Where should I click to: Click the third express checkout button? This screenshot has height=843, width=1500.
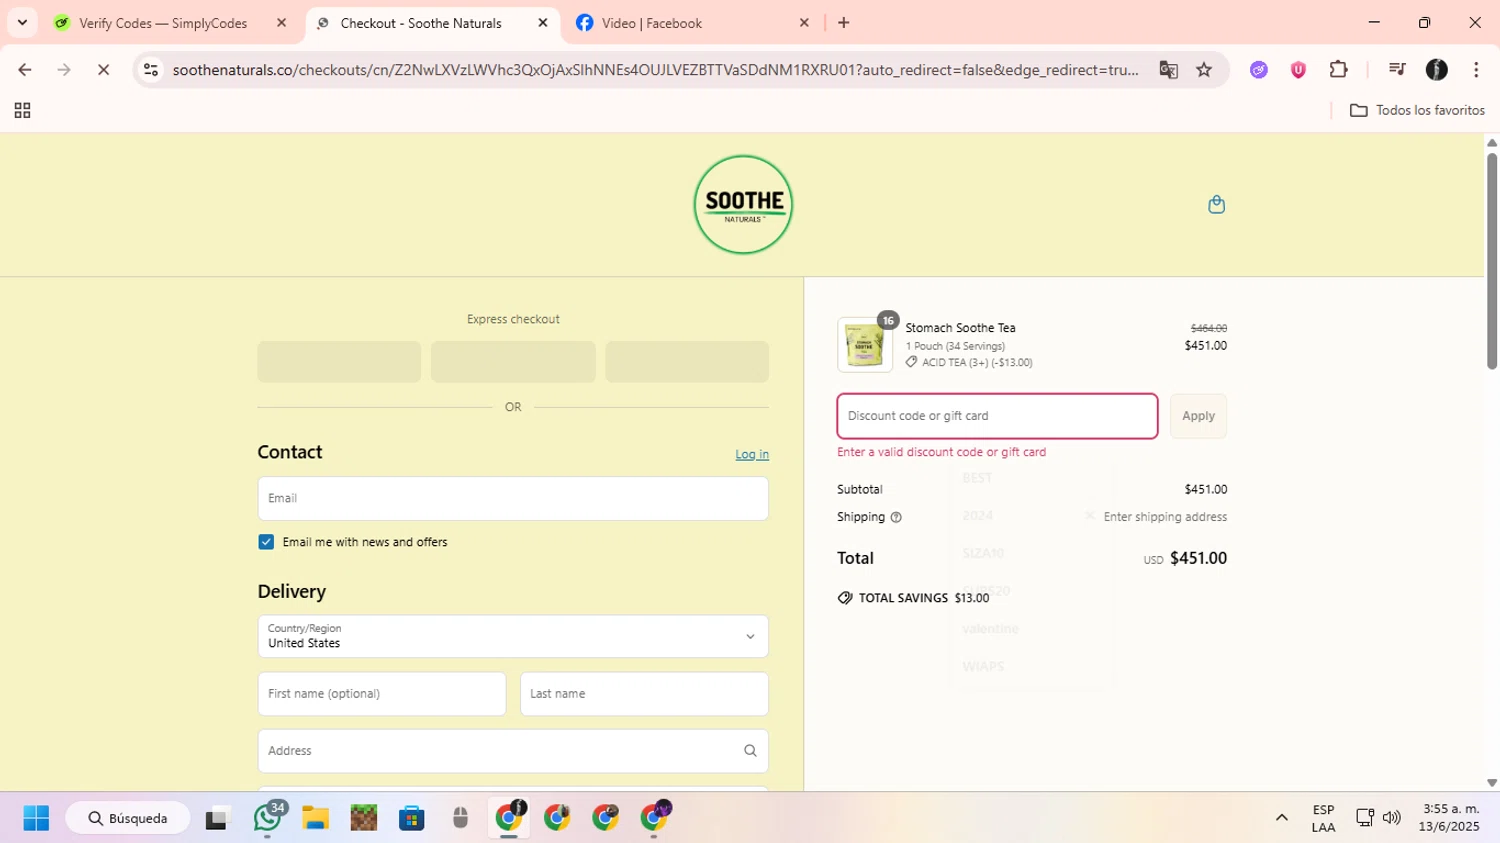click(687, 362)
